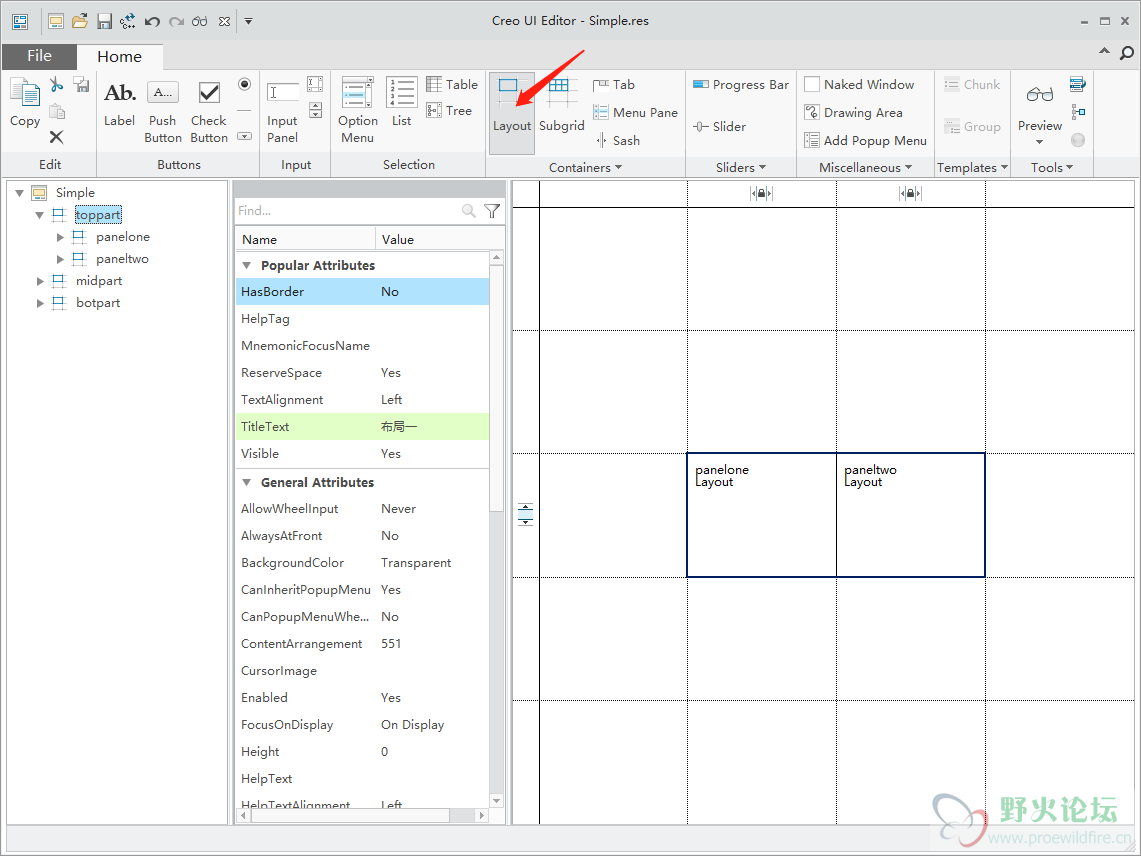Click the attribute list scroll down arrow
The image size is (1141, 856).
496,801
